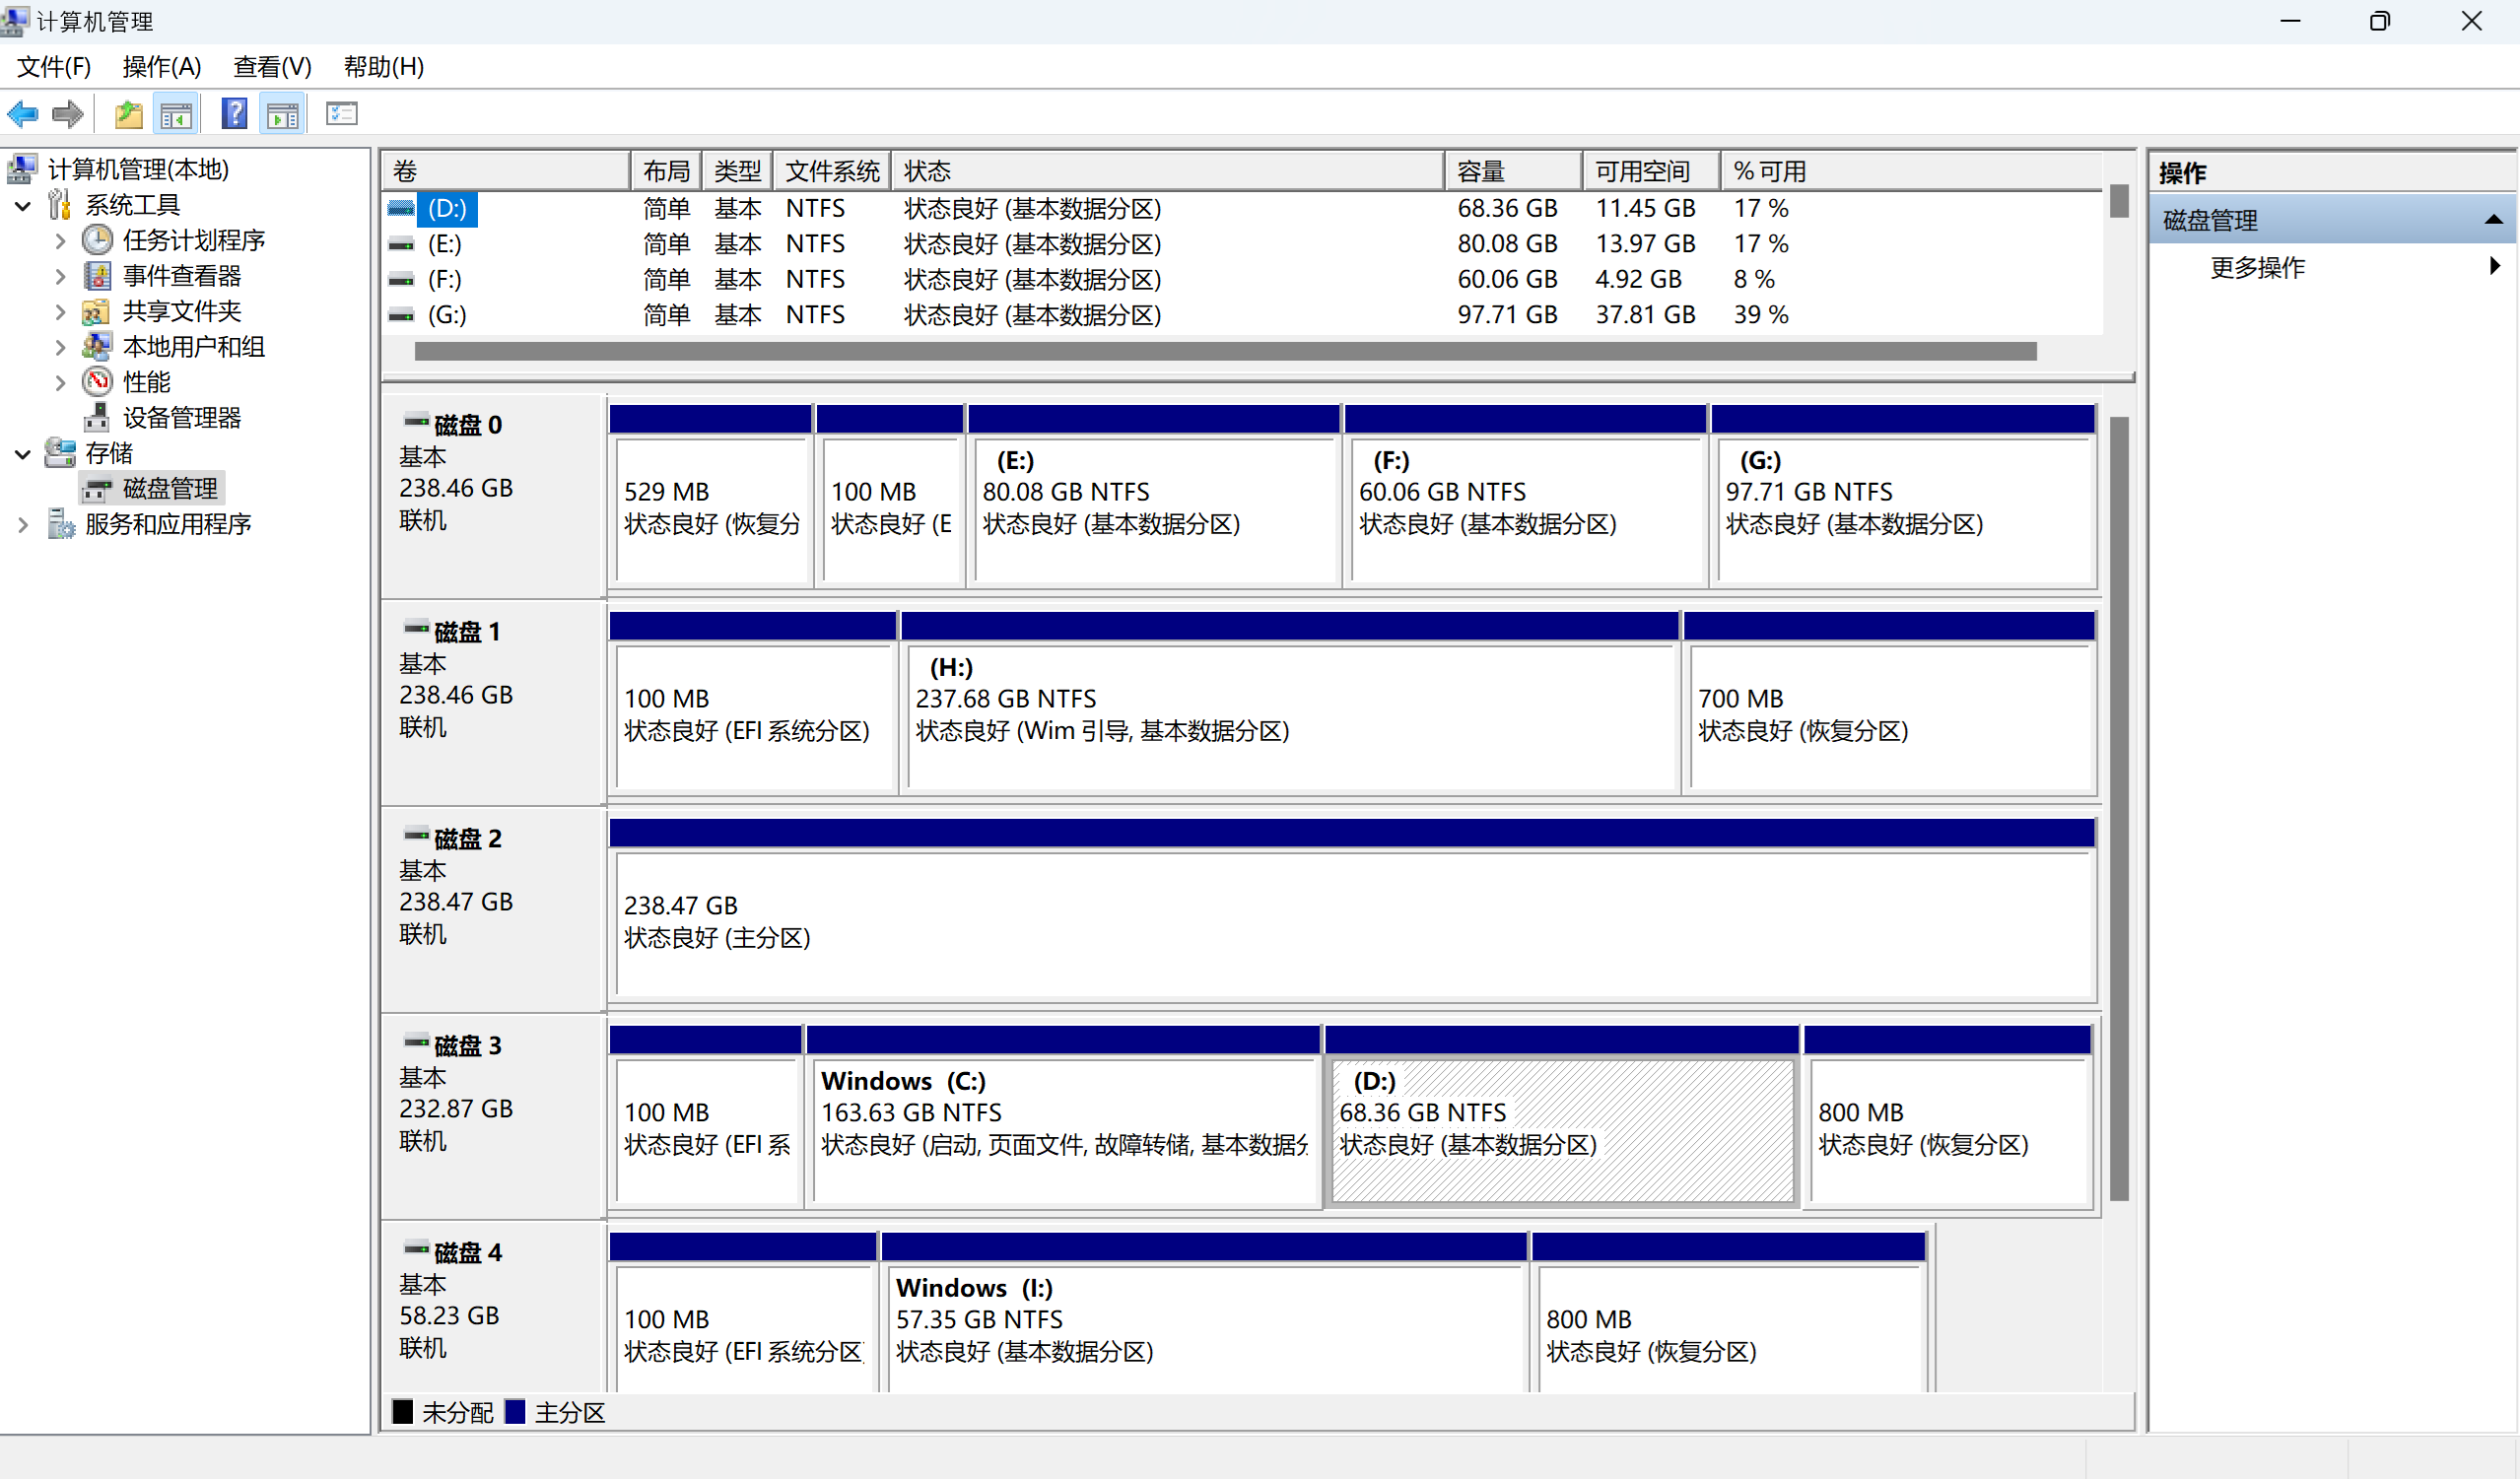Click the Up one level folder icon

coord(128,114)
